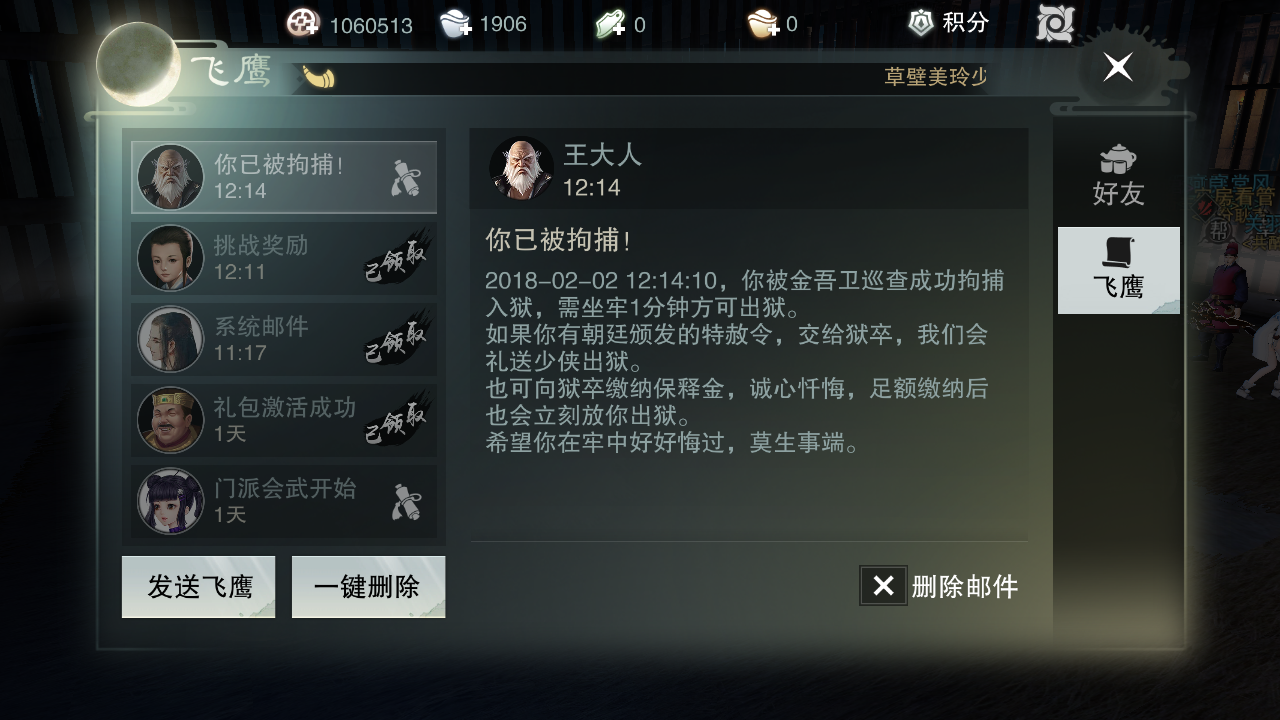Screen dimensions: 1280x720
Task: Select the 飞鹰 mail tab
Action: pos(1118,270)
